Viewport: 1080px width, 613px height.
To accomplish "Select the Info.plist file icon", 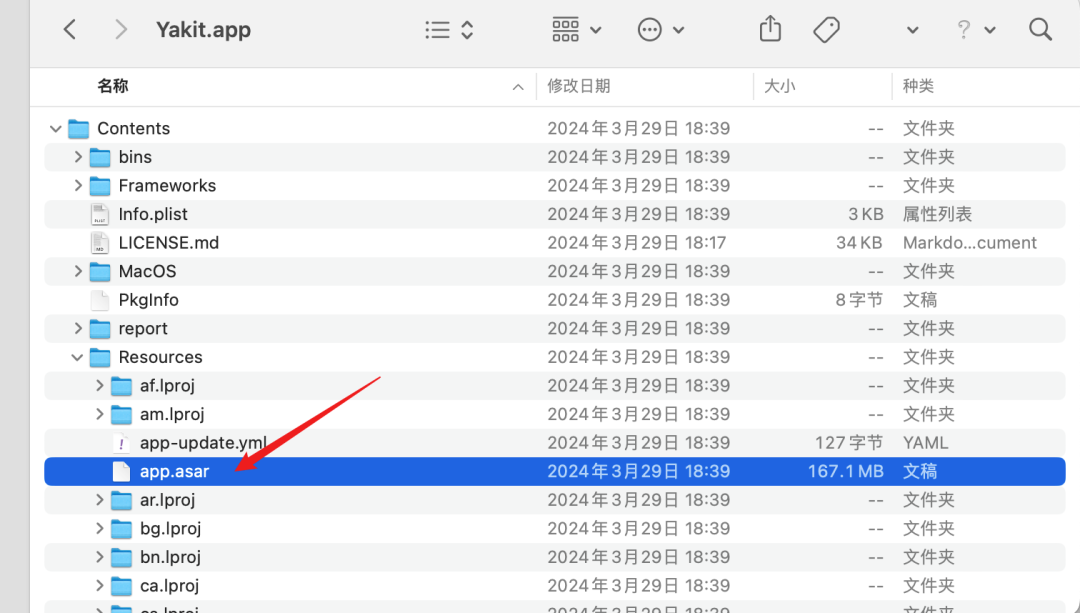I will pyautogui.click(x=100, y=214).
